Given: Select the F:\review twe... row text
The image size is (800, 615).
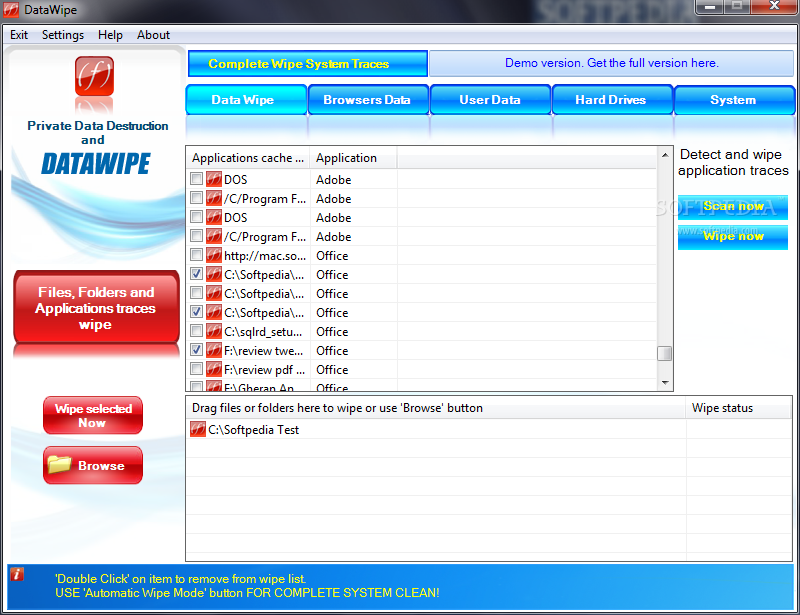Looking at the screenshot, I should [264, 350].
